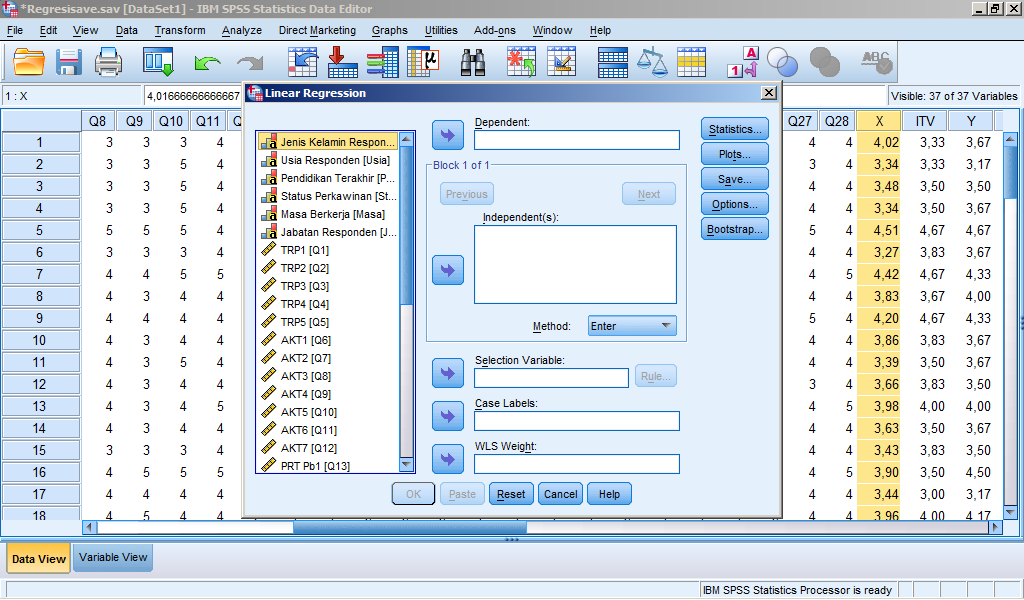Open the Graphs menu
Screen dimensions: 1024x600
[389, 30]
